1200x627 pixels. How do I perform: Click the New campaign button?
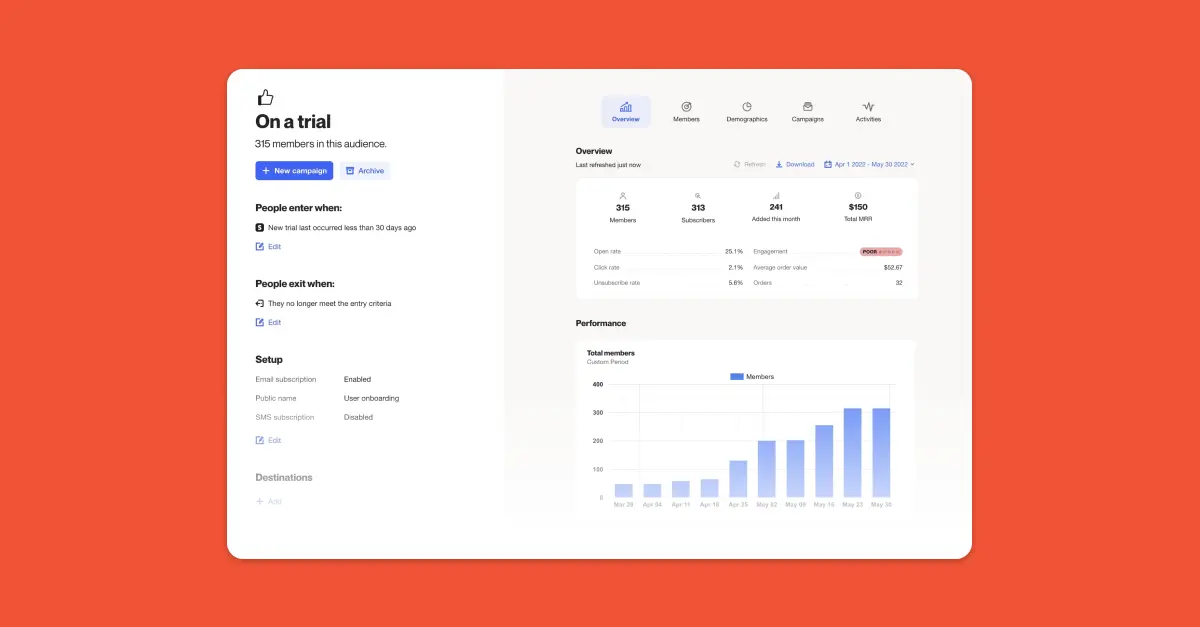coord(294,170)
